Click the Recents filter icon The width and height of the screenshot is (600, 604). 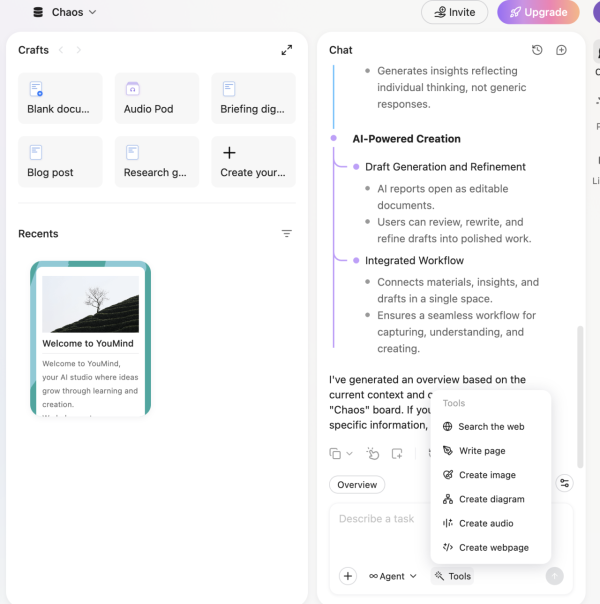tap(287, 234)
